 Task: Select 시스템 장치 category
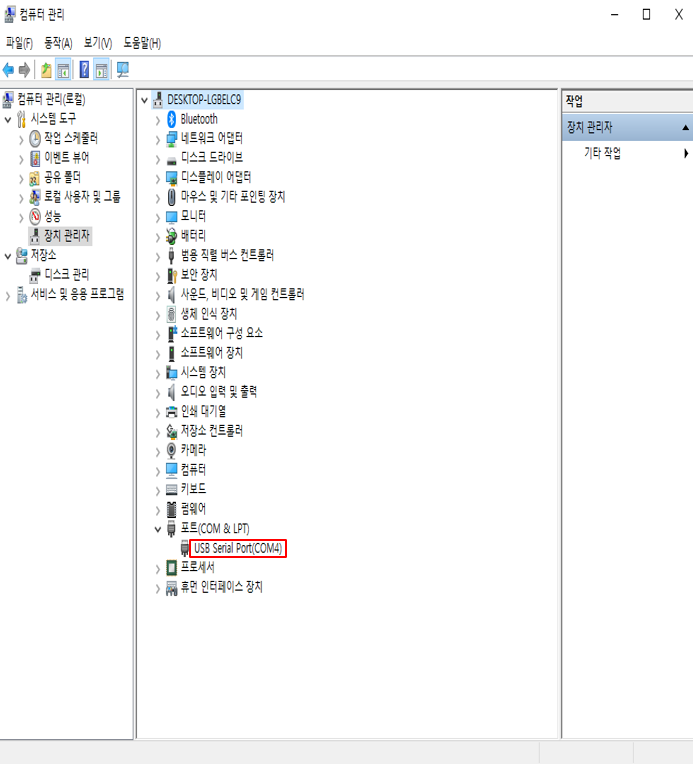coord(203,372)
